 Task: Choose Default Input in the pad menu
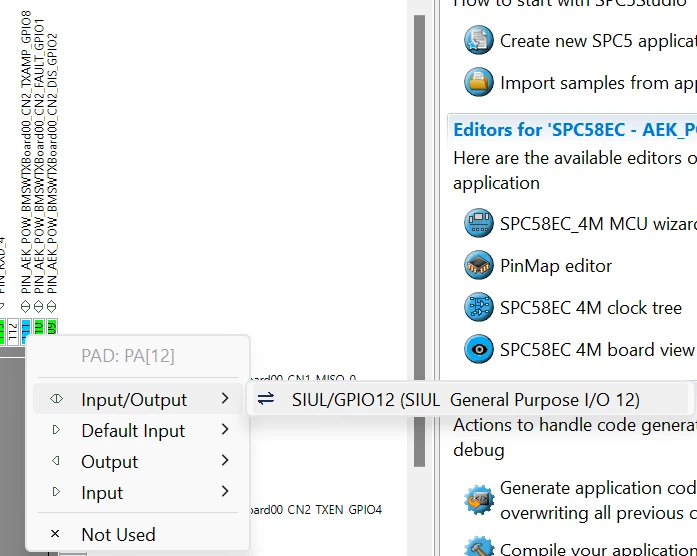138,430
